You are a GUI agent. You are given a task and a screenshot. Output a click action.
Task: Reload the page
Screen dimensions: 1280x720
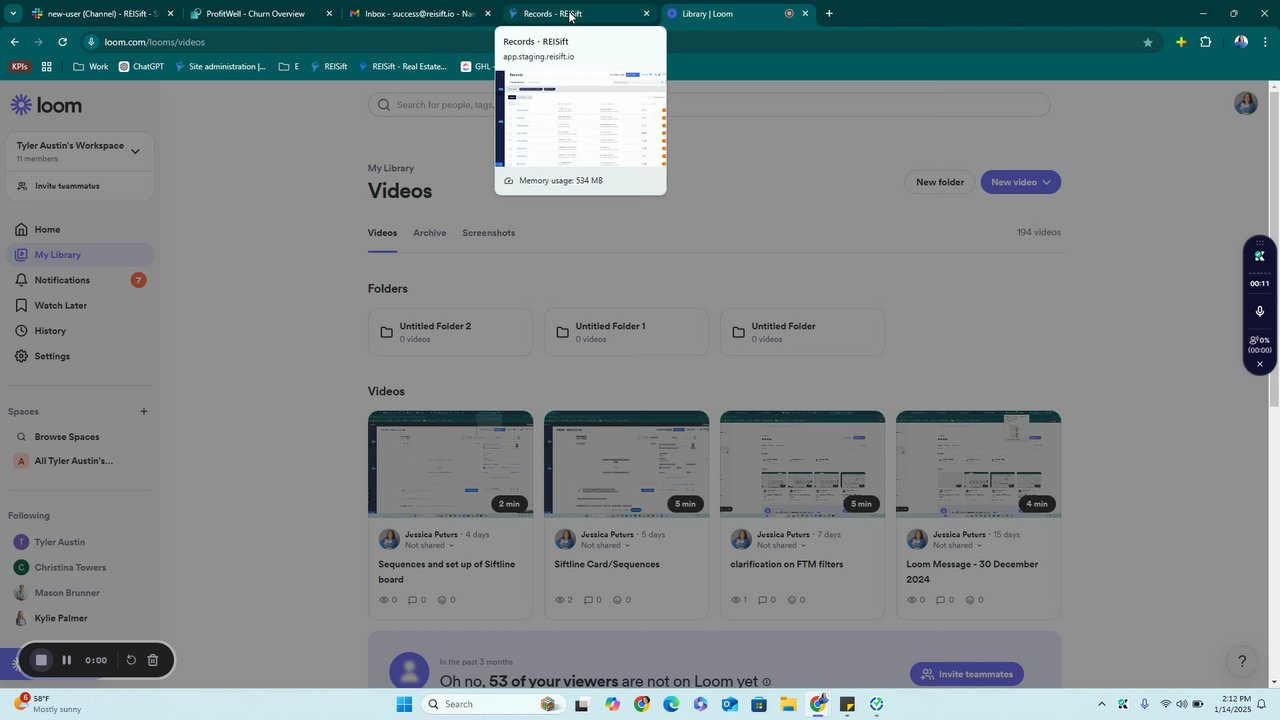click(63, 42)
